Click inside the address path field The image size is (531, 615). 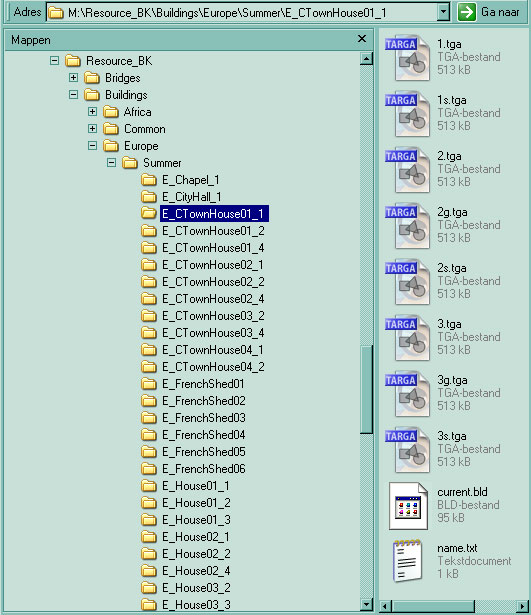tap(242, 13)
